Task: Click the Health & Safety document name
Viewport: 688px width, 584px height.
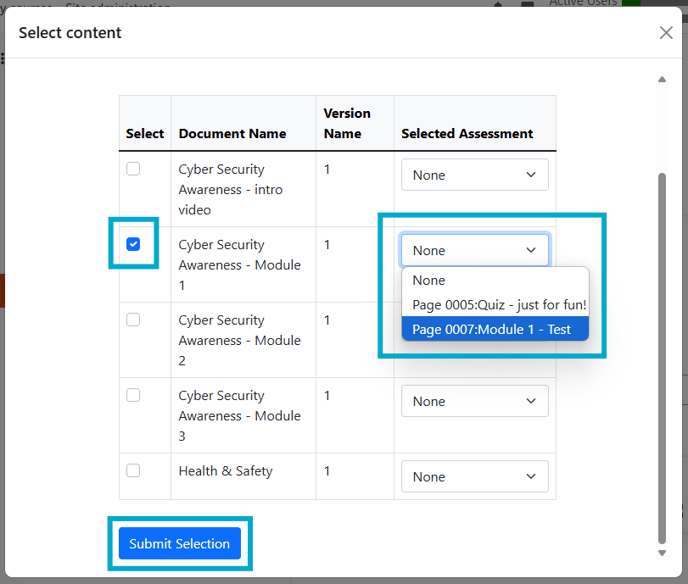Action: tap(226, 471)
